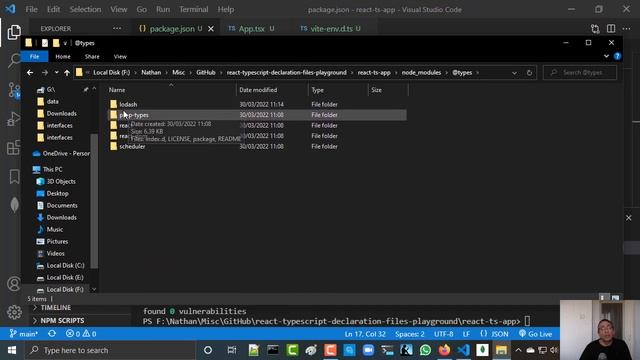
Task: Open the Selection menu in VS Code
Action: pos(85,9)
